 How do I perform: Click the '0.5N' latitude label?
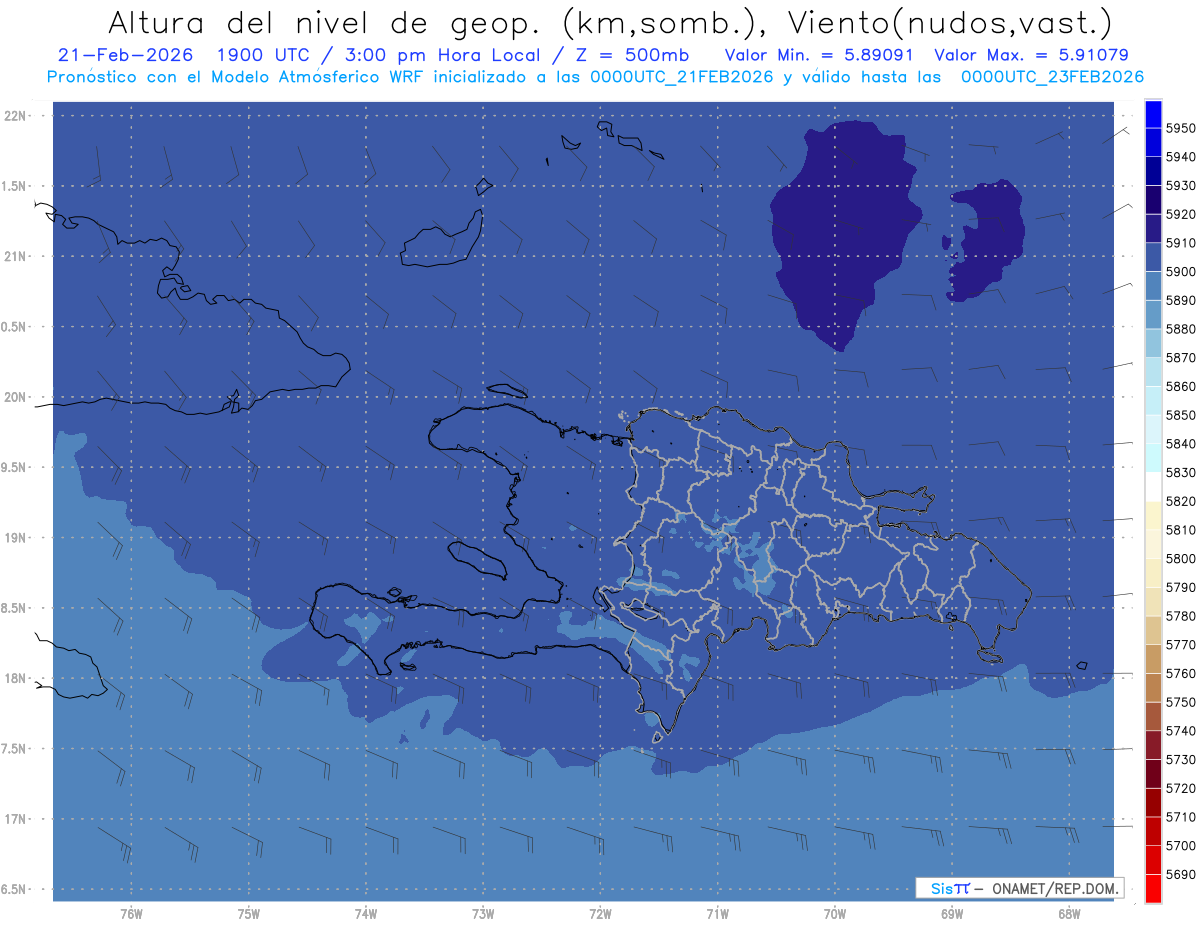[15, 327]
